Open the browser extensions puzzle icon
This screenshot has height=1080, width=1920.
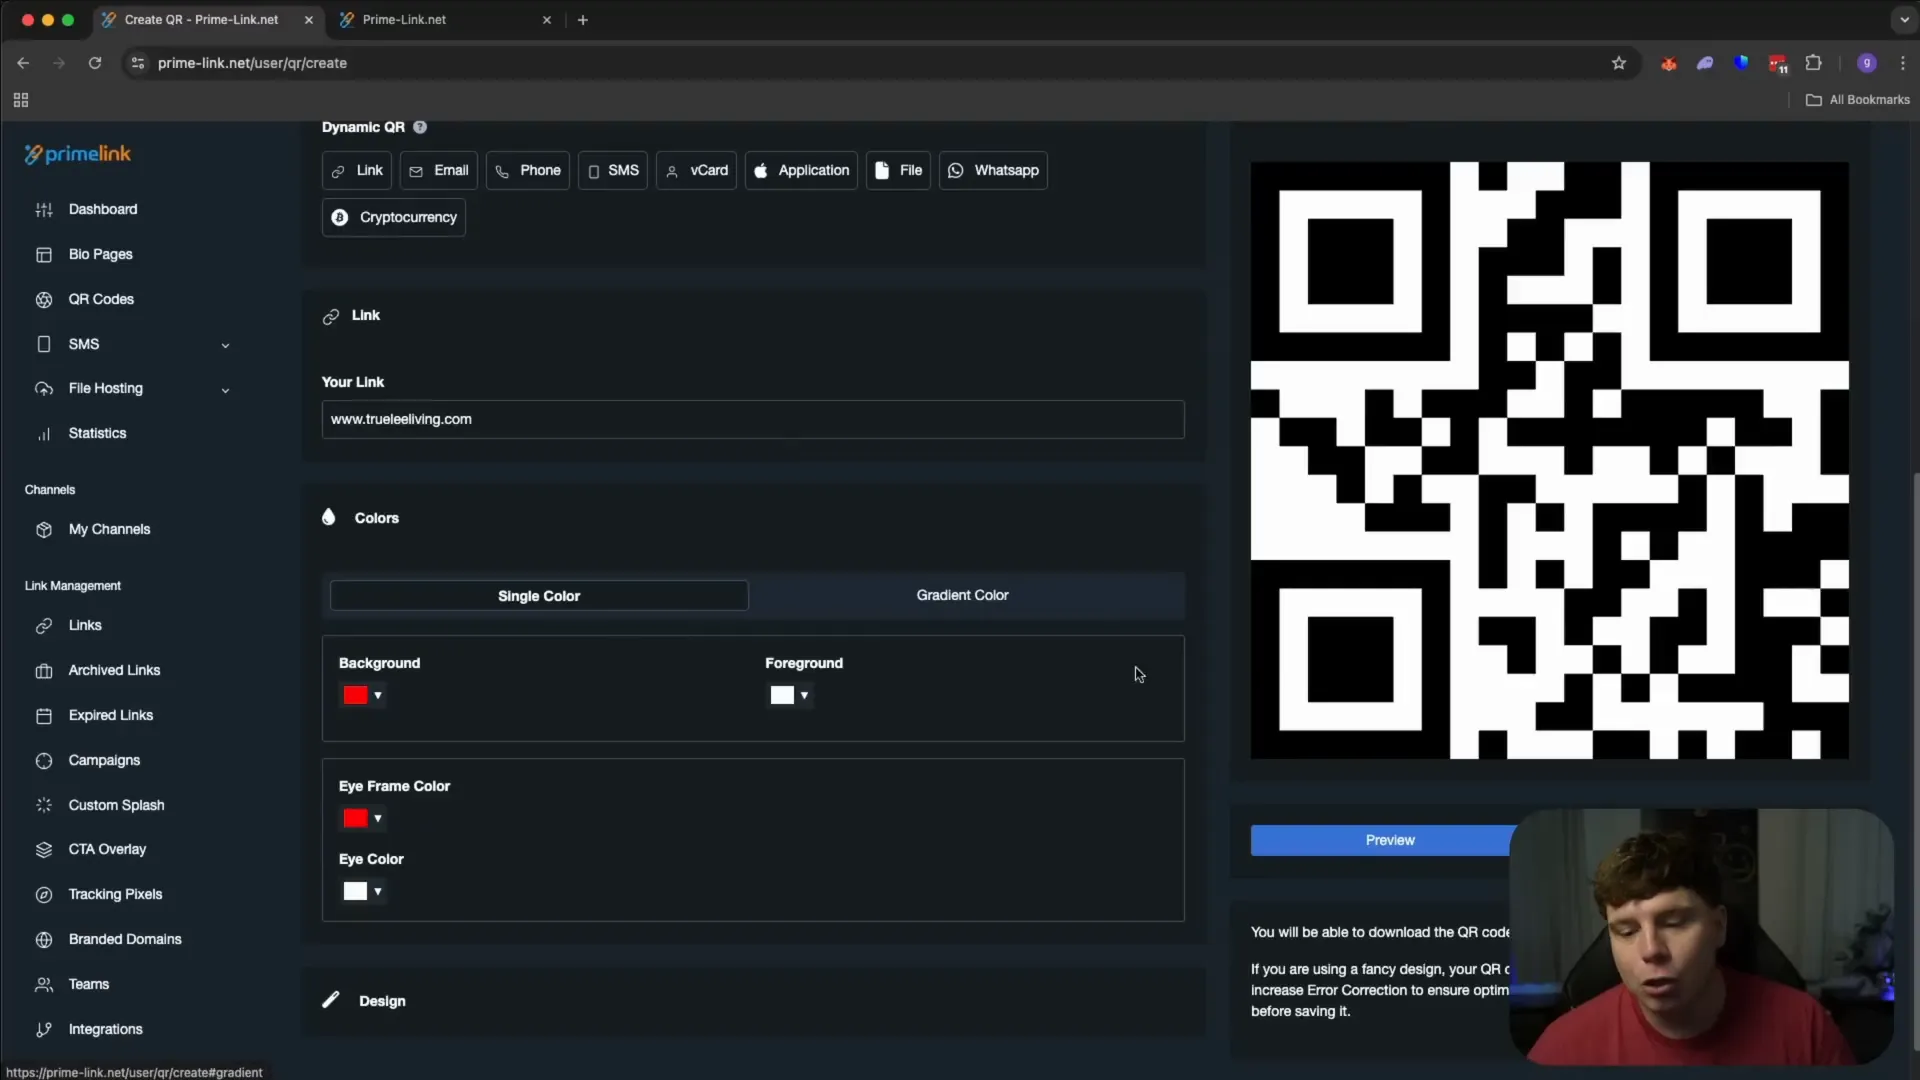pos(1813,63)
